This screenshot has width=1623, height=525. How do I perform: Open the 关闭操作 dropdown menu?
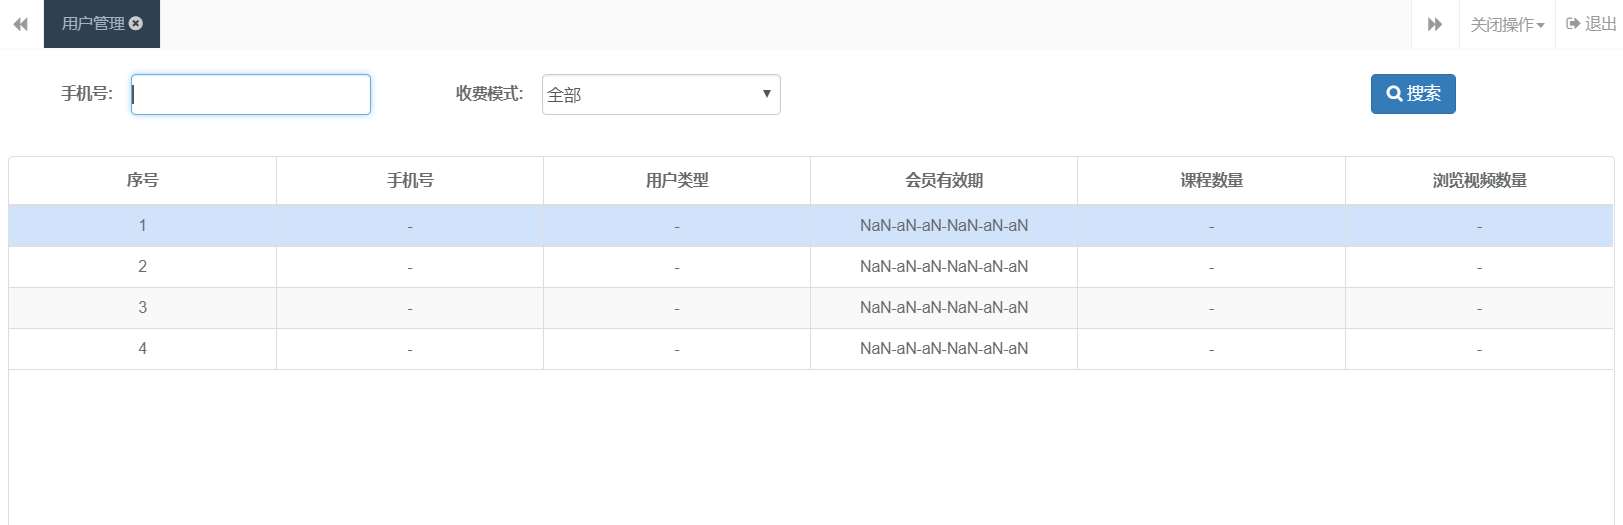coord(1507,24)
